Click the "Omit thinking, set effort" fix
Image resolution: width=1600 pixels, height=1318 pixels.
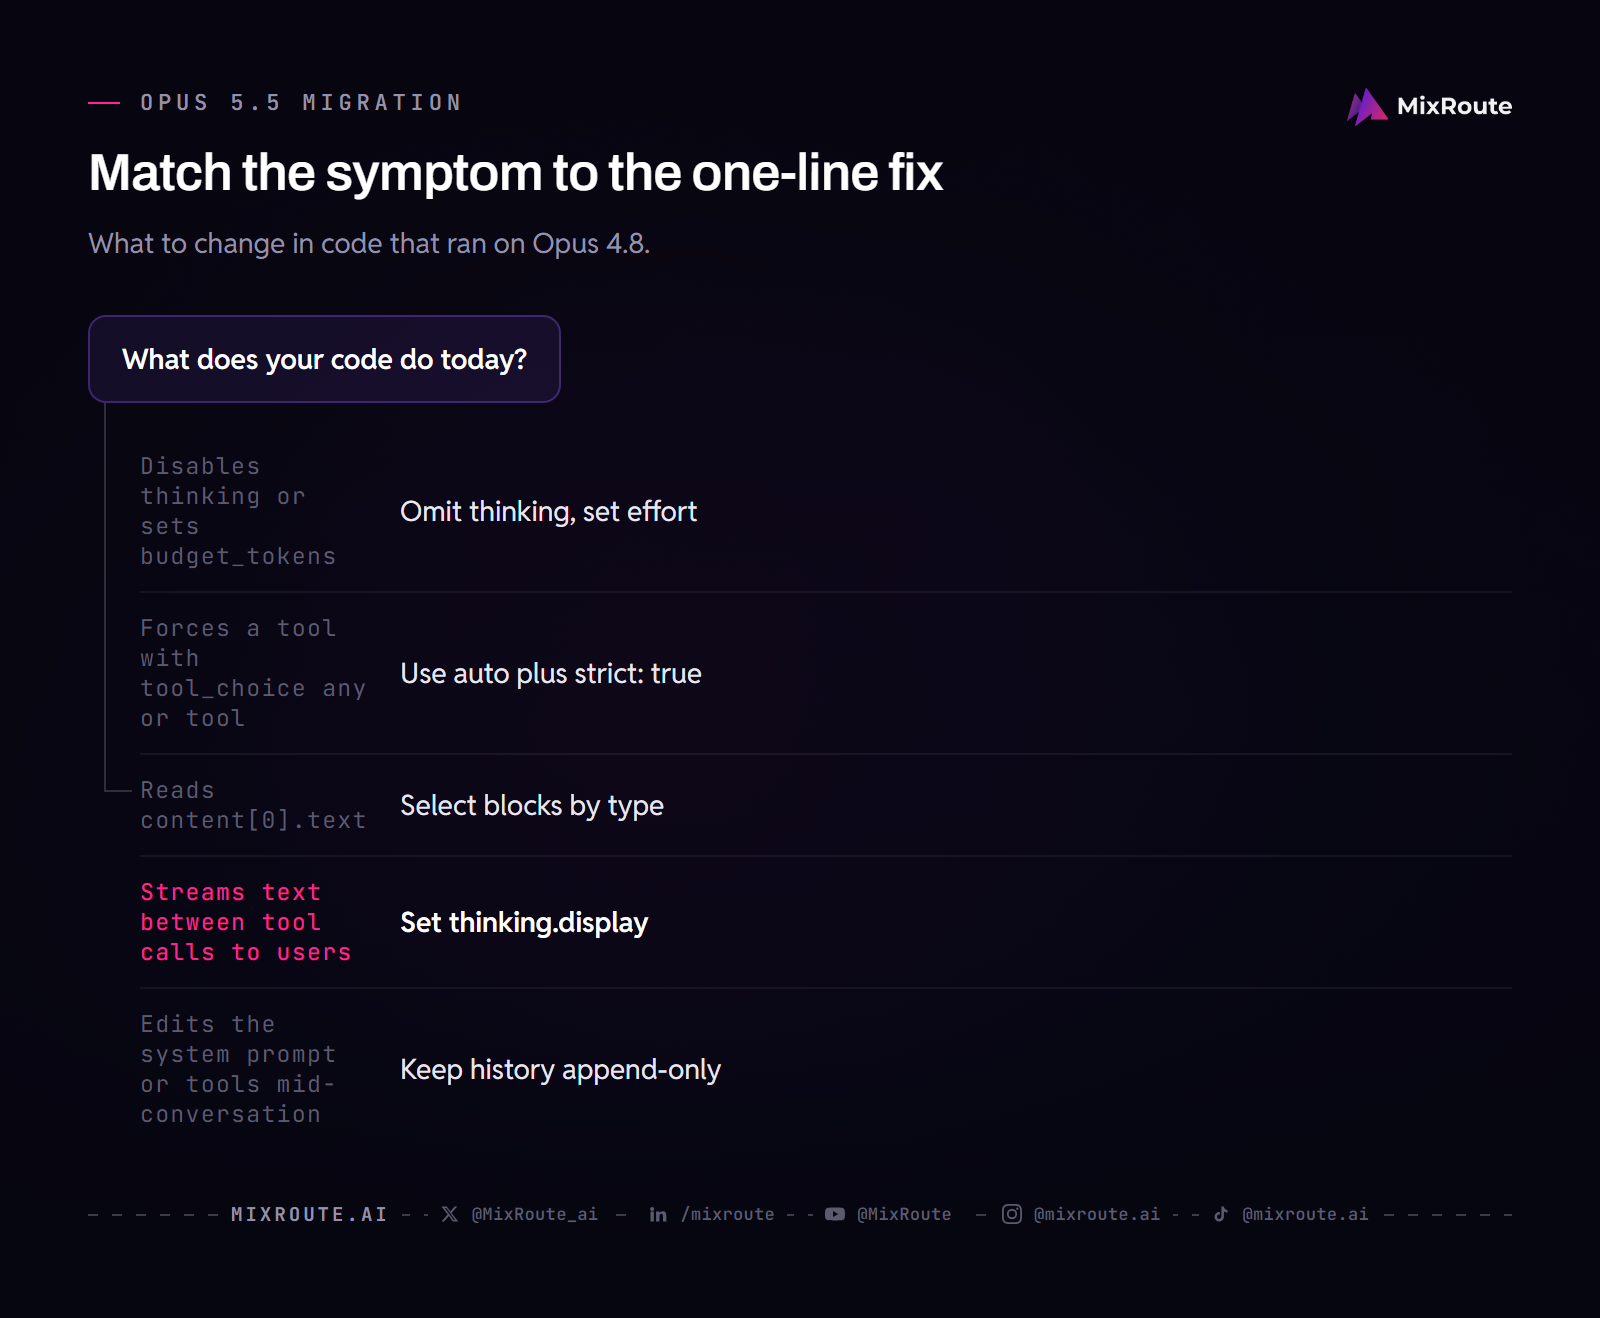[x=549, y=511]
